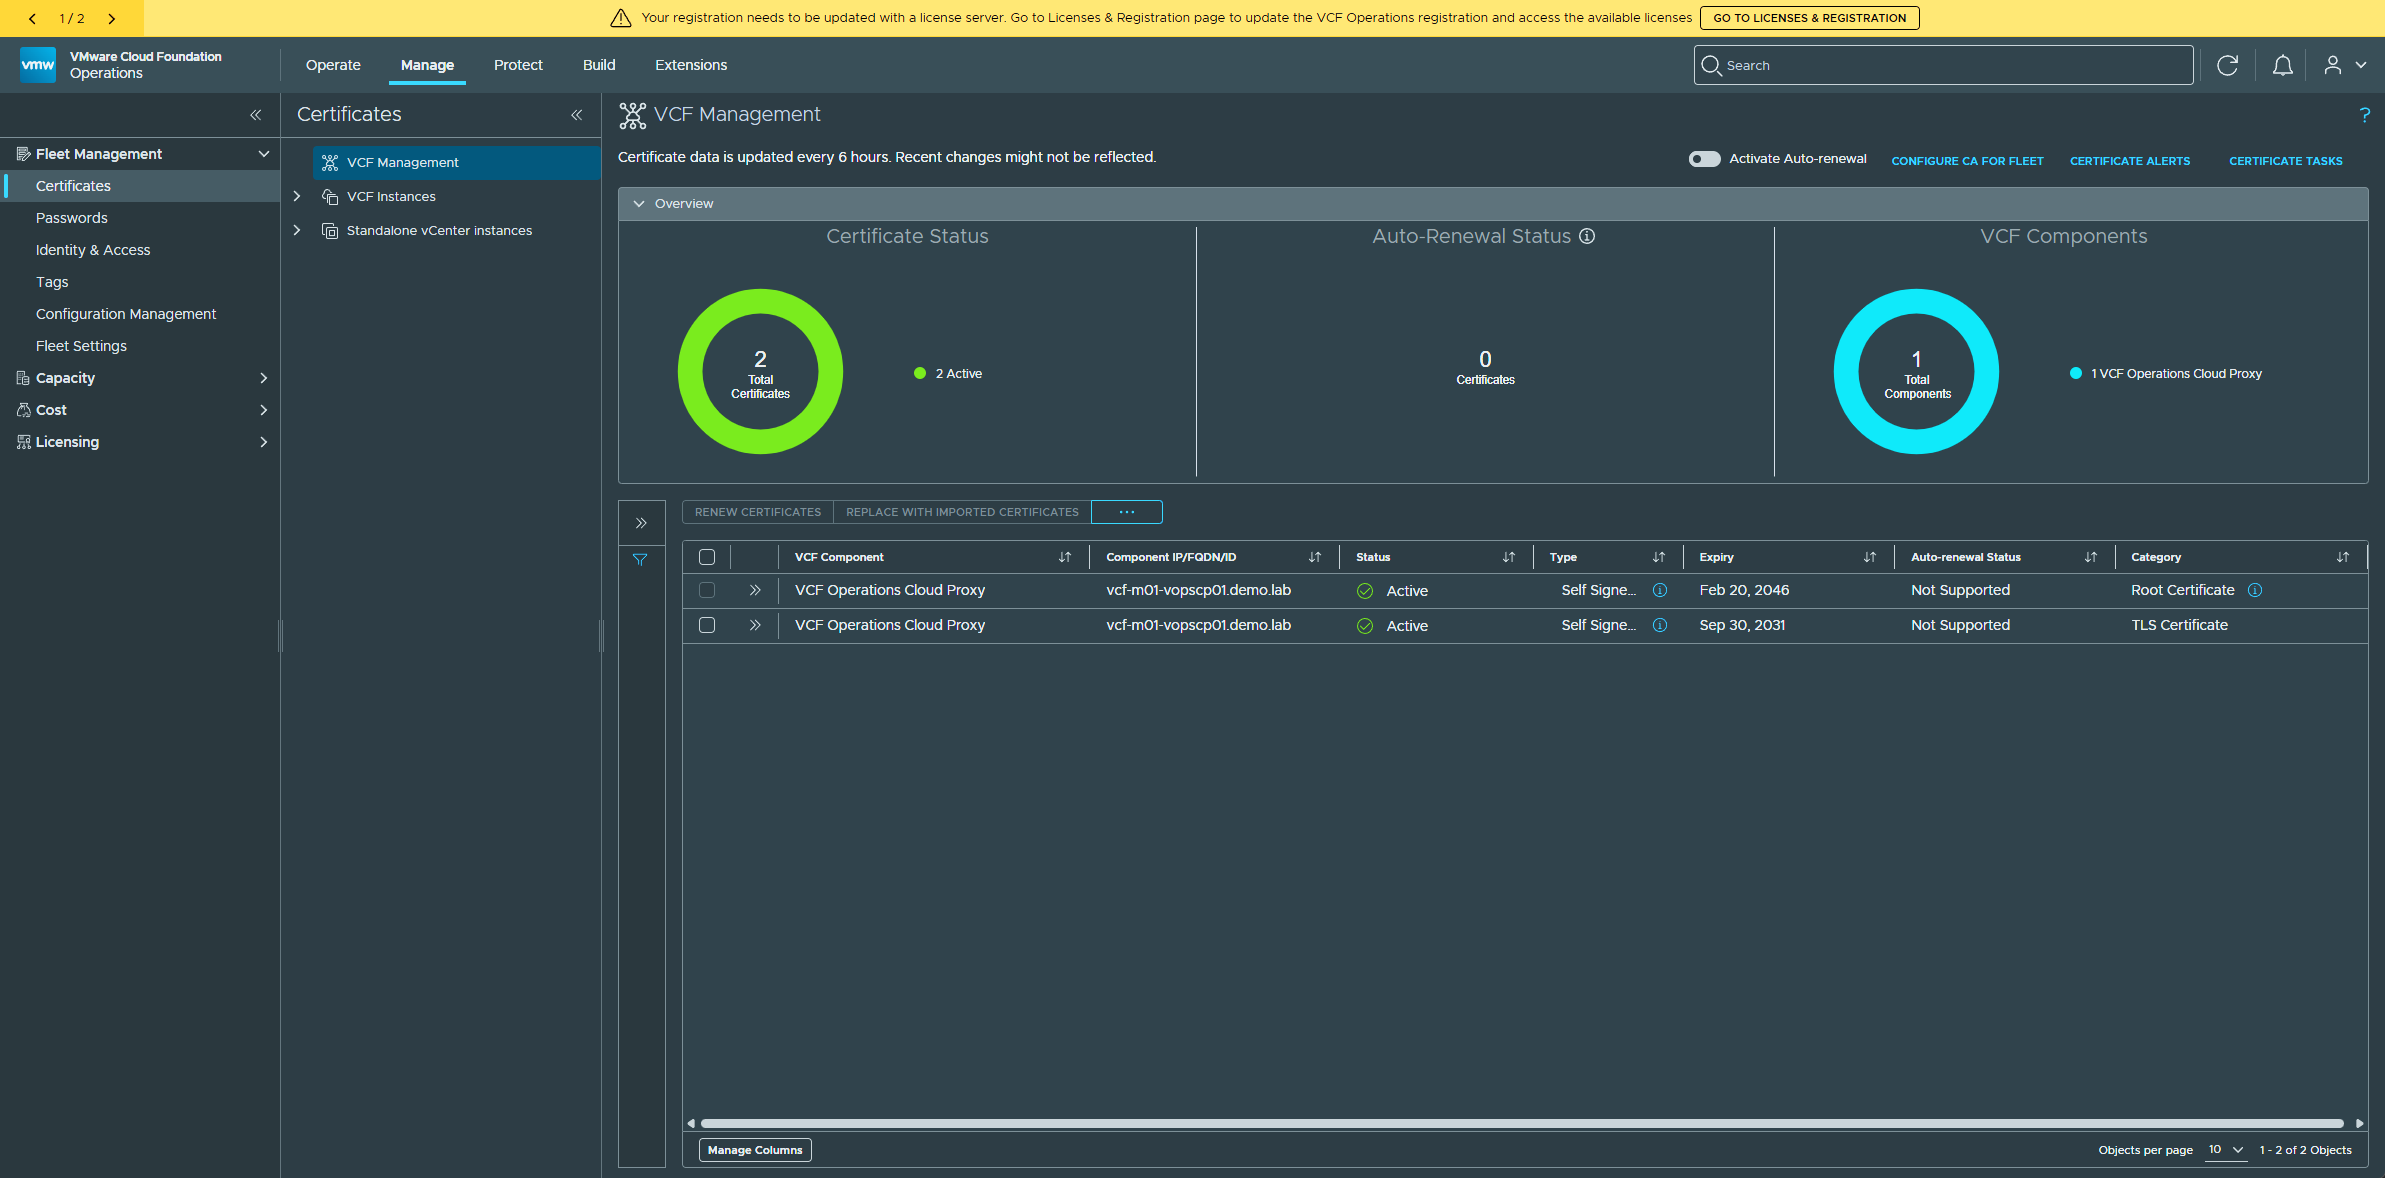The width and height of the screenshot is (2385, 1178).
Task: Open the user account menu
Action: tap(2345, 65)
